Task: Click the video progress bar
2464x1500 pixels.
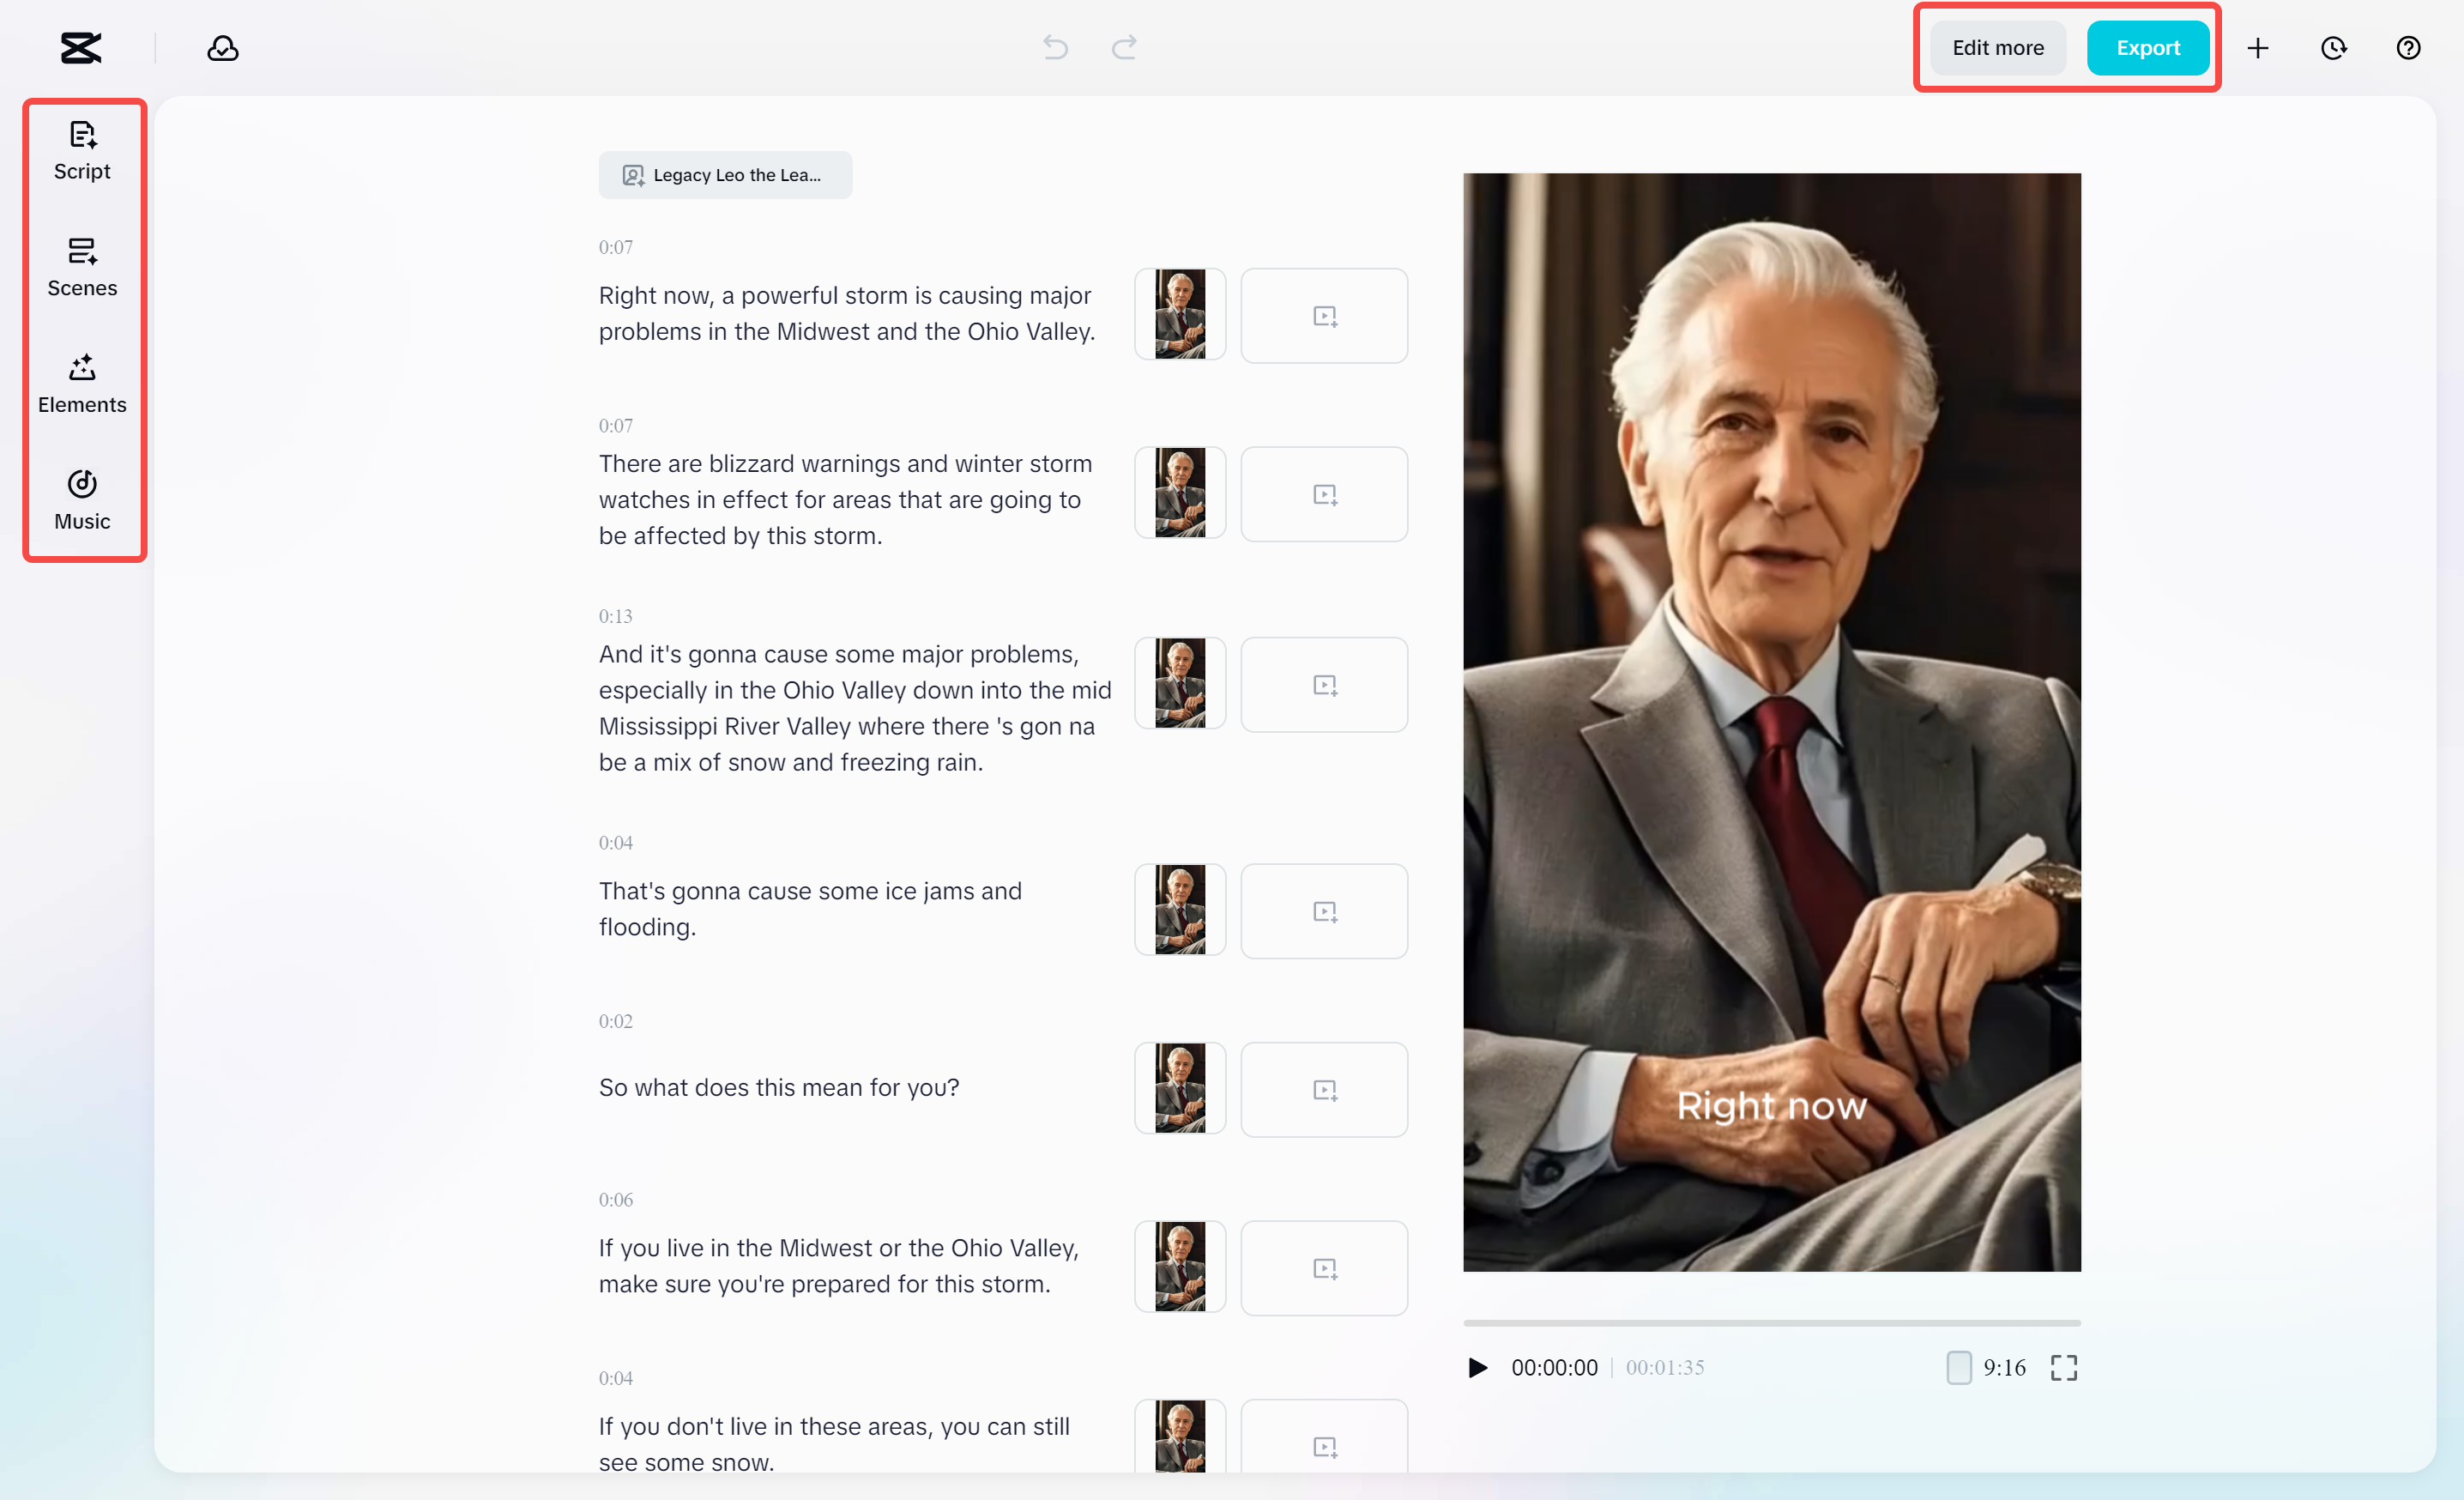Action: coord(1771,1323)
